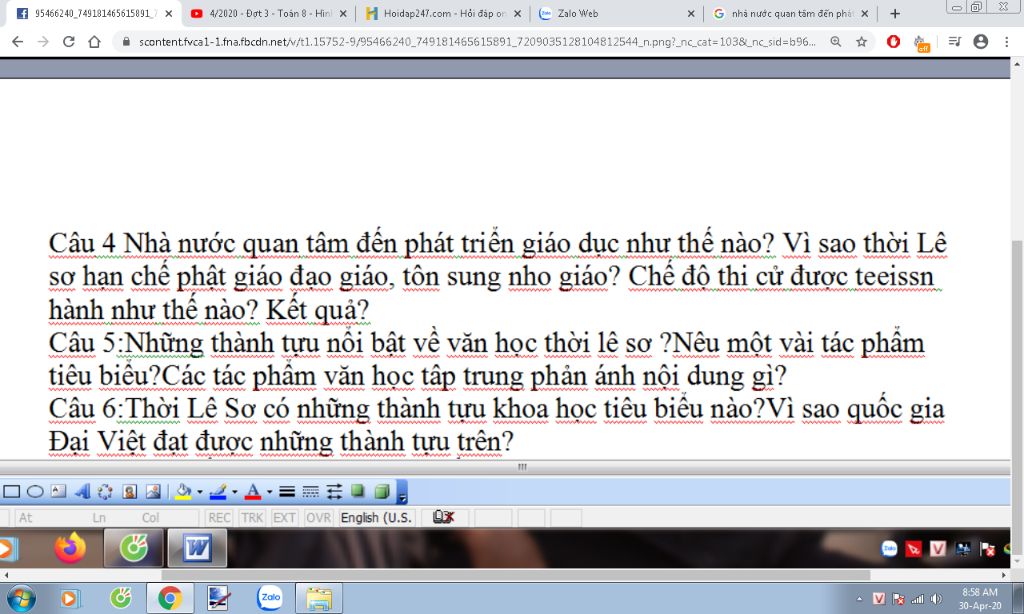Image resolution: width=1024 pixels, height=614 pixels.
Task: Open the Insert Clip Art tool
Action: point(129,491)
